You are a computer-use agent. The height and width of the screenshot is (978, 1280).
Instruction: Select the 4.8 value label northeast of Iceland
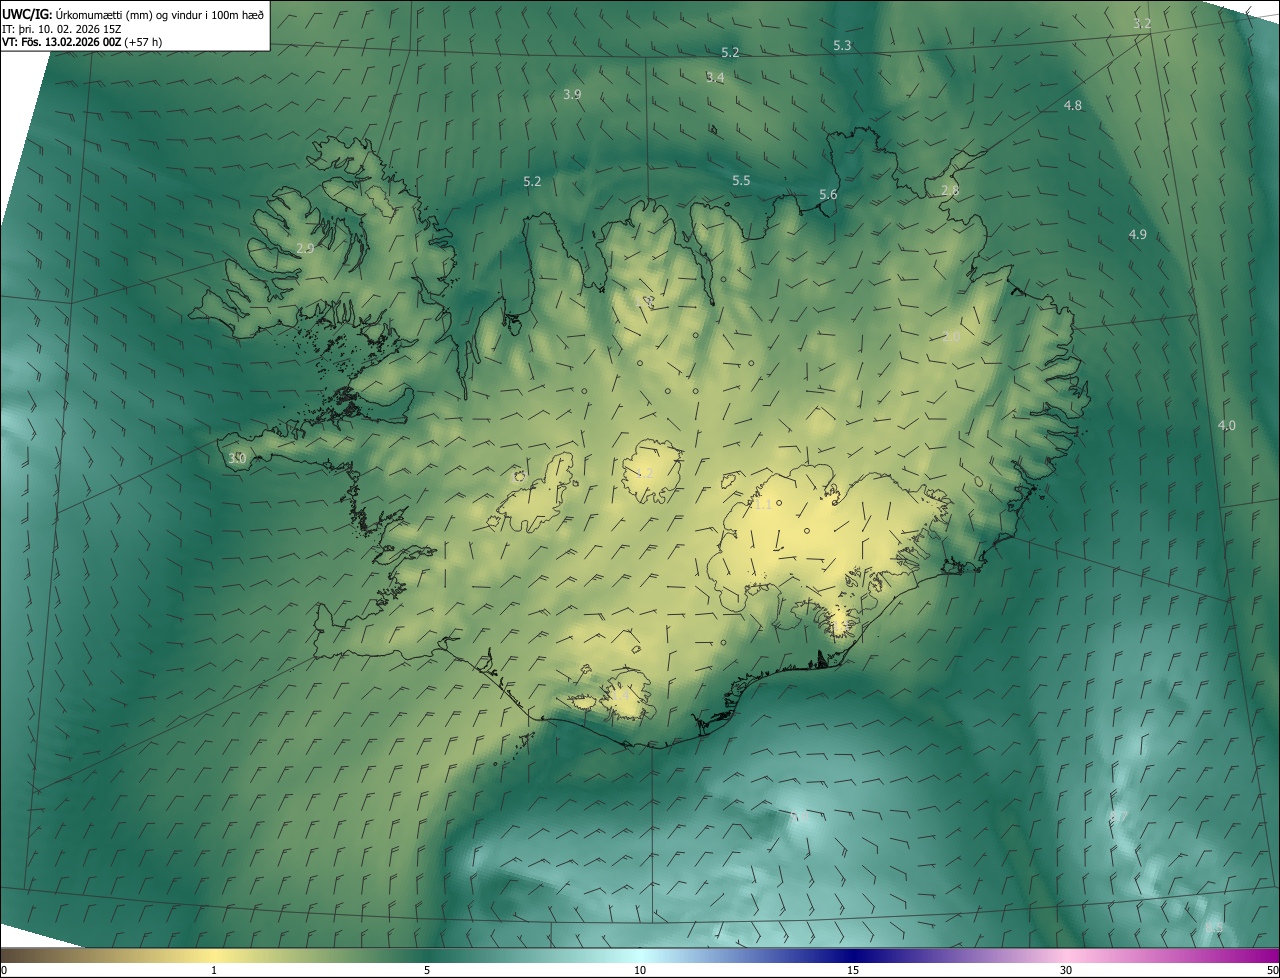tap(1073, 106)
